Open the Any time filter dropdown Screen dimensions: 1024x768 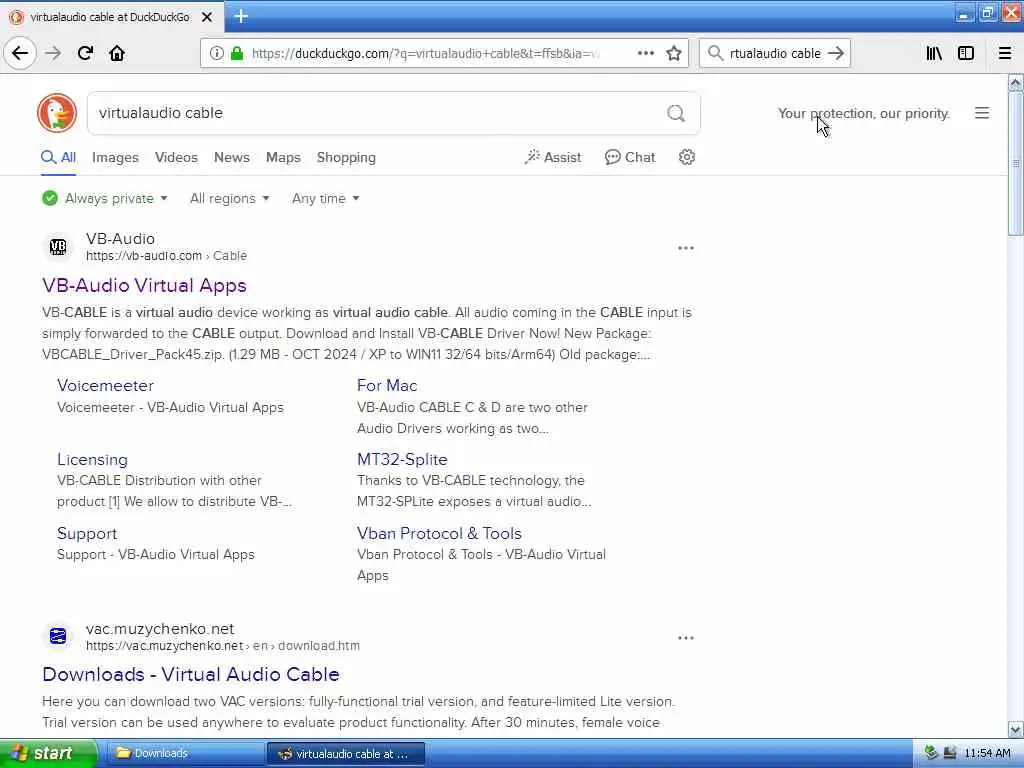325,199
